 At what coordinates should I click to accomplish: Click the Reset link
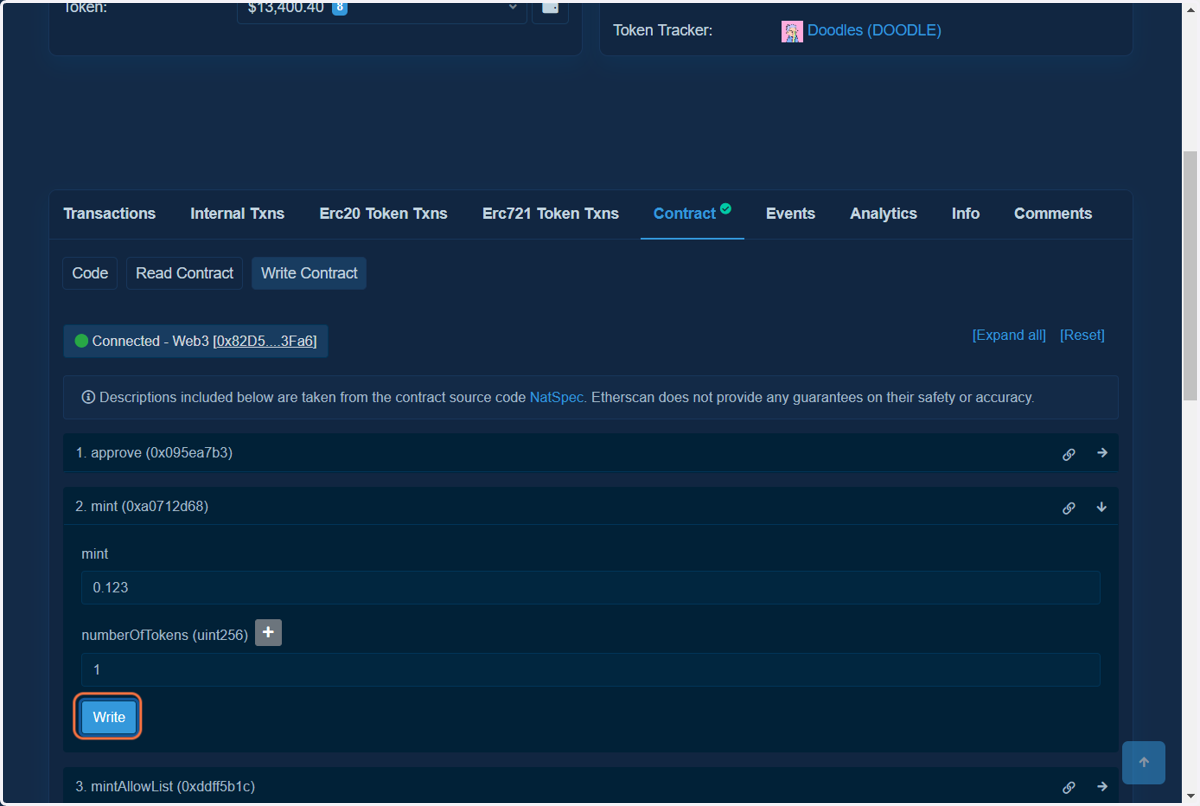(1082, 335)
